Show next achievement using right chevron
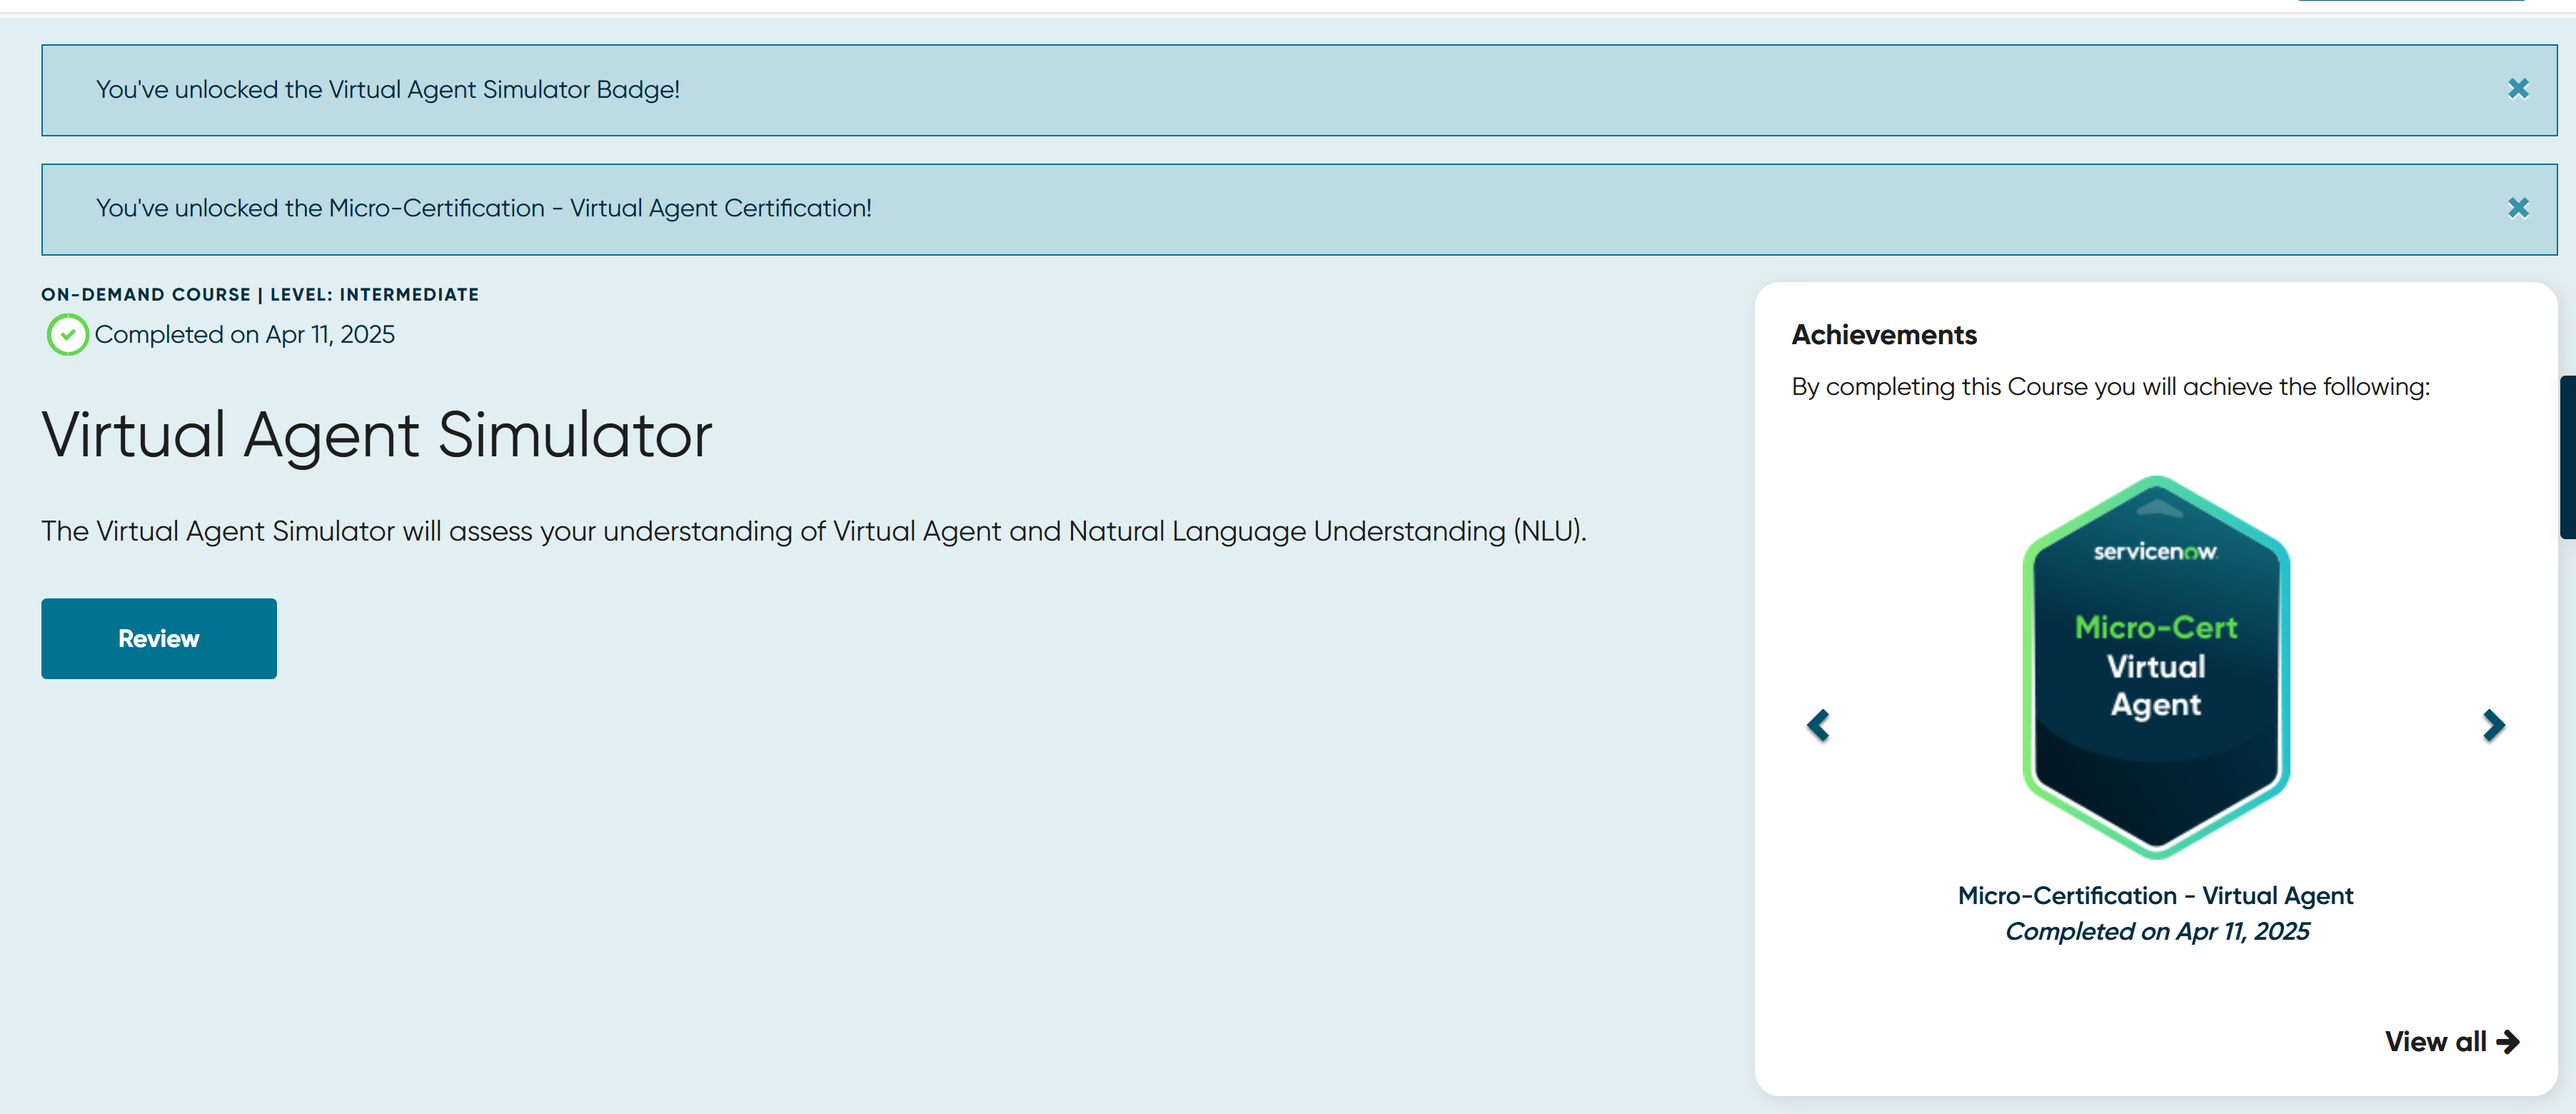Screen dimensions: 2576x1114 [x=2493, y=725]
